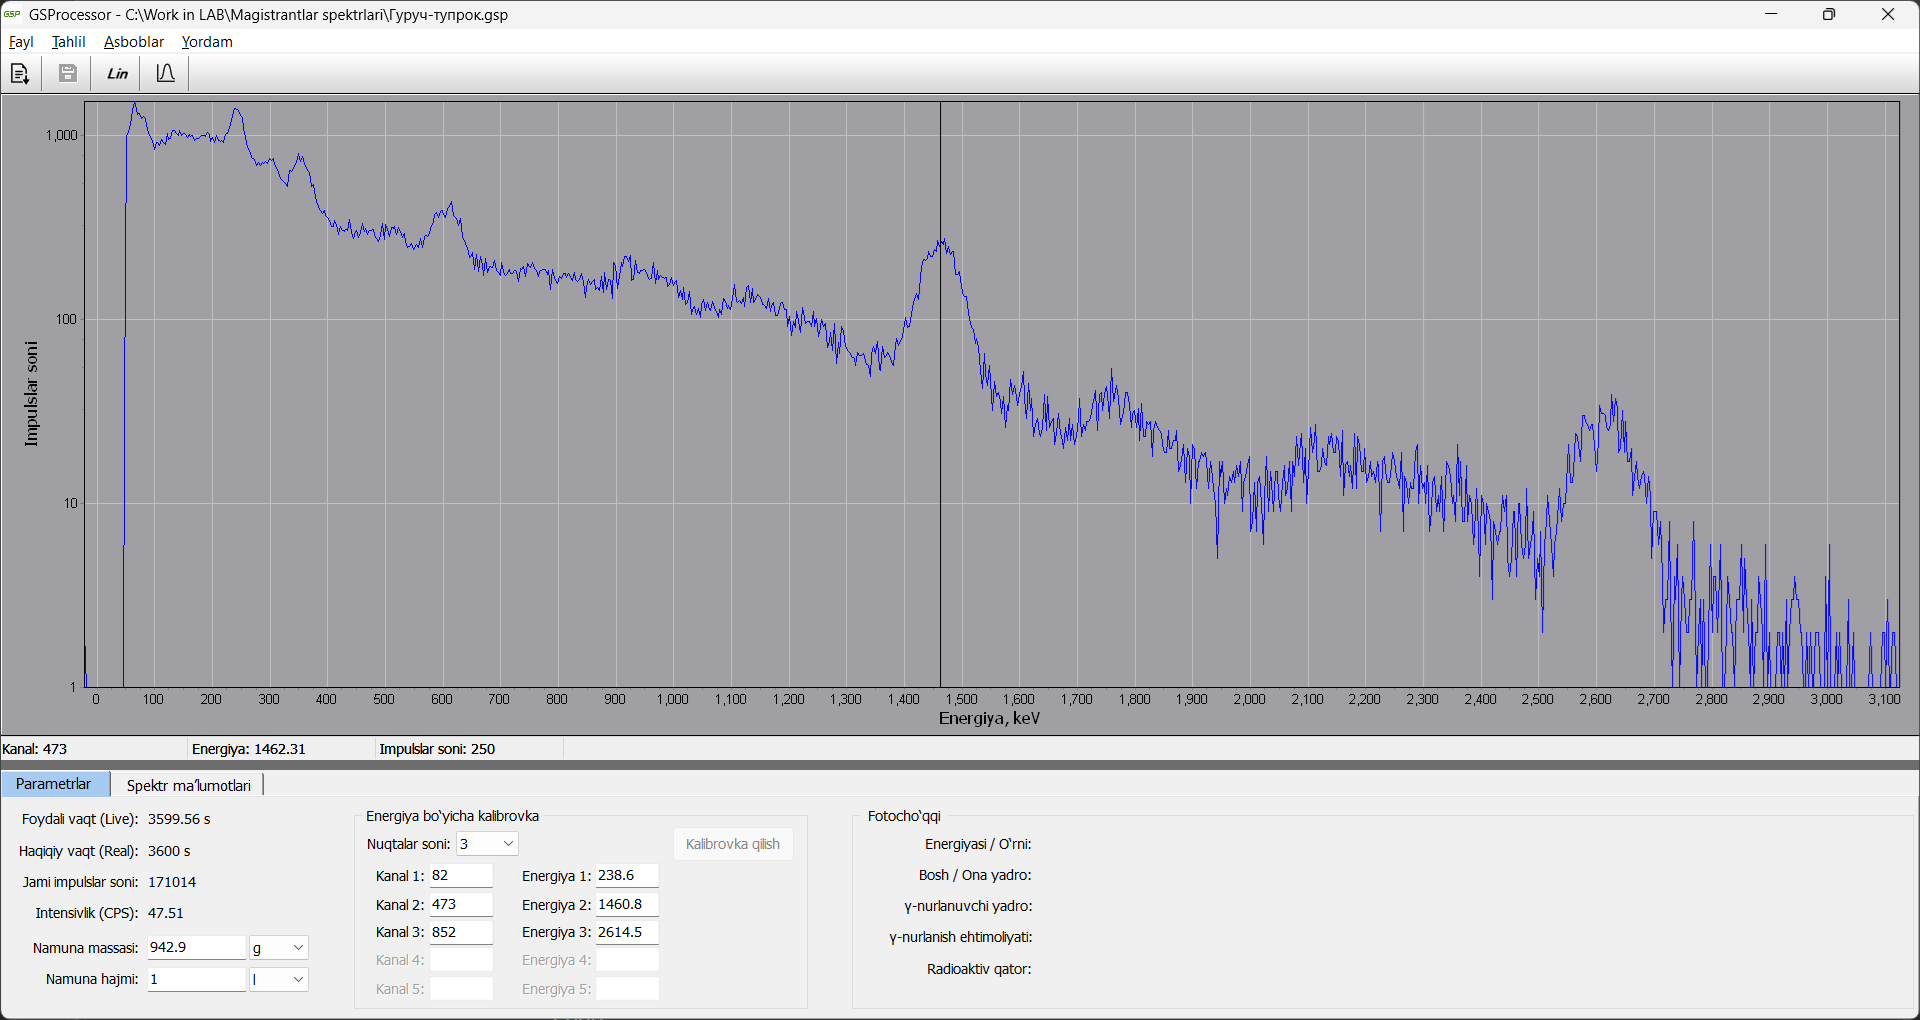Click the Kalibrovka qilish button
The width and height of the screenshot is (1920, 1020).
coord(733,844)
